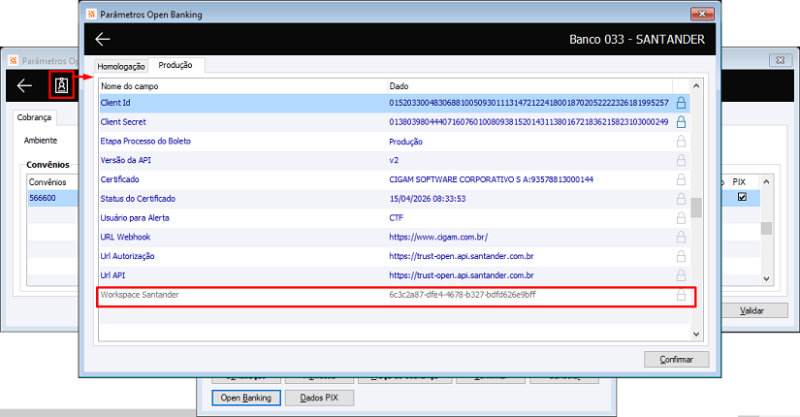Select 'Status do Certificado' field name
Screen dimensions: 800x417
[x=138, y=199]
